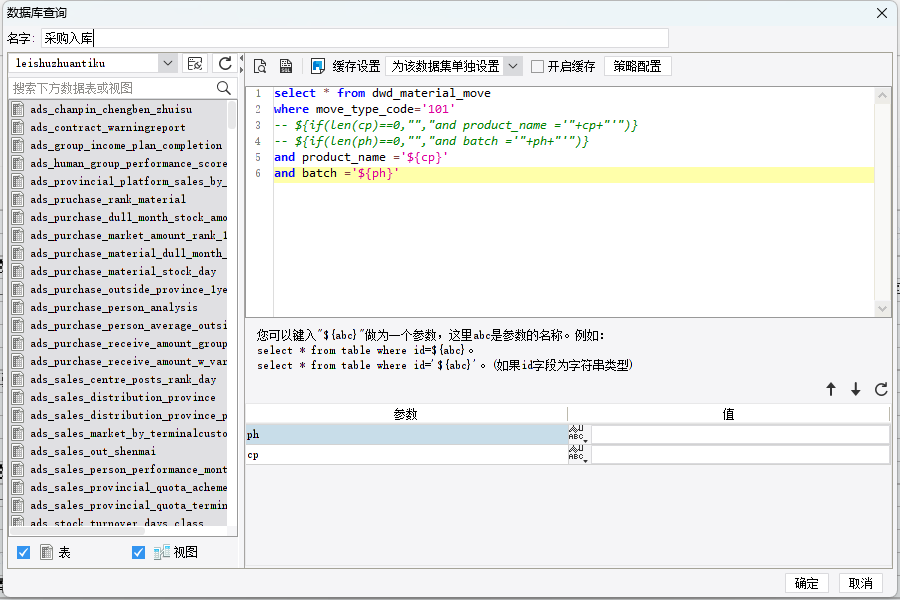This screenshot has width=900, height=600.
Task: Select ads_human_group_performance_score table
Action: click(x=129, y=163)
